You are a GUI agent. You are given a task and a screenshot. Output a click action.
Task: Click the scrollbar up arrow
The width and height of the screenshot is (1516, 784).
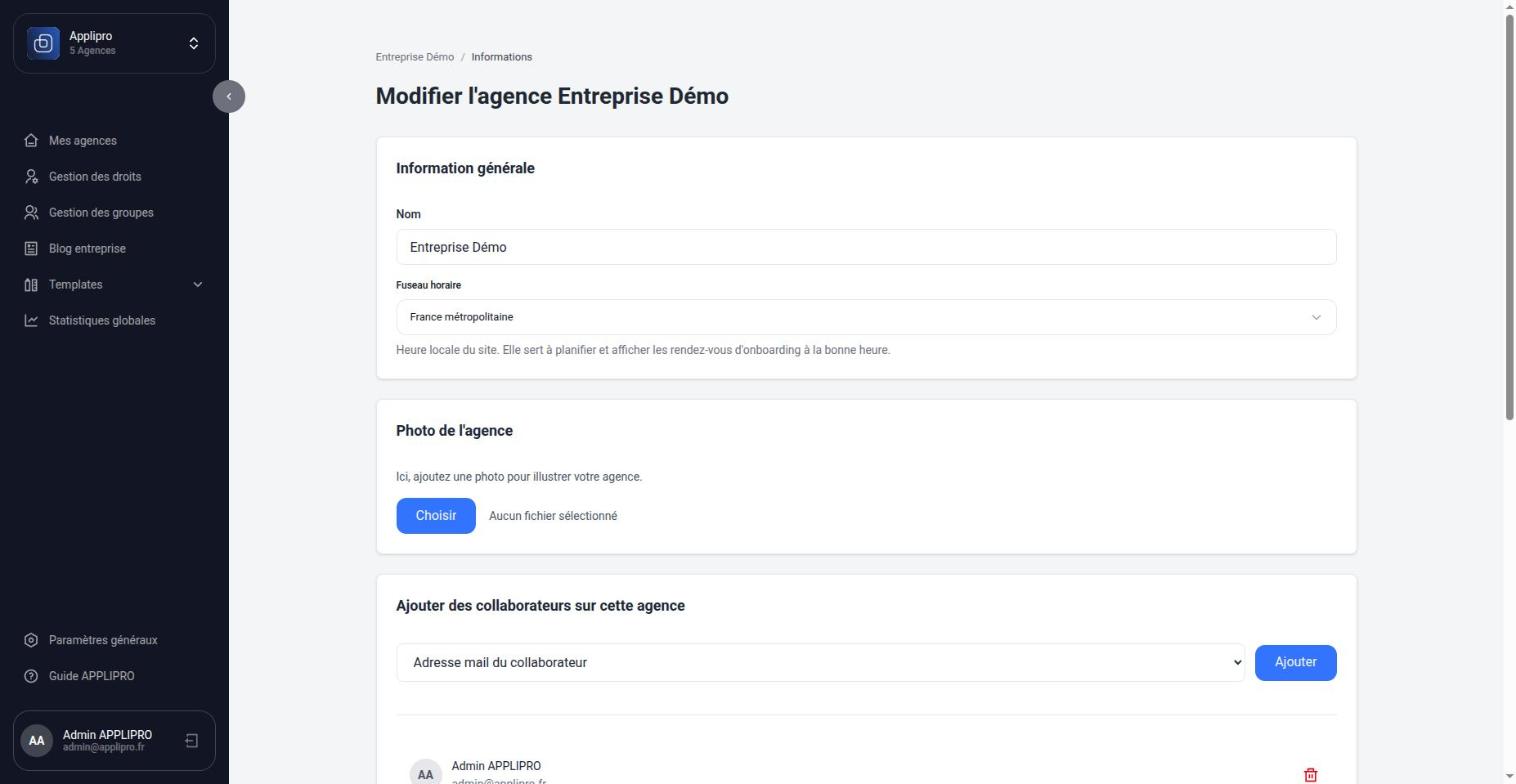pos(1509,7)
